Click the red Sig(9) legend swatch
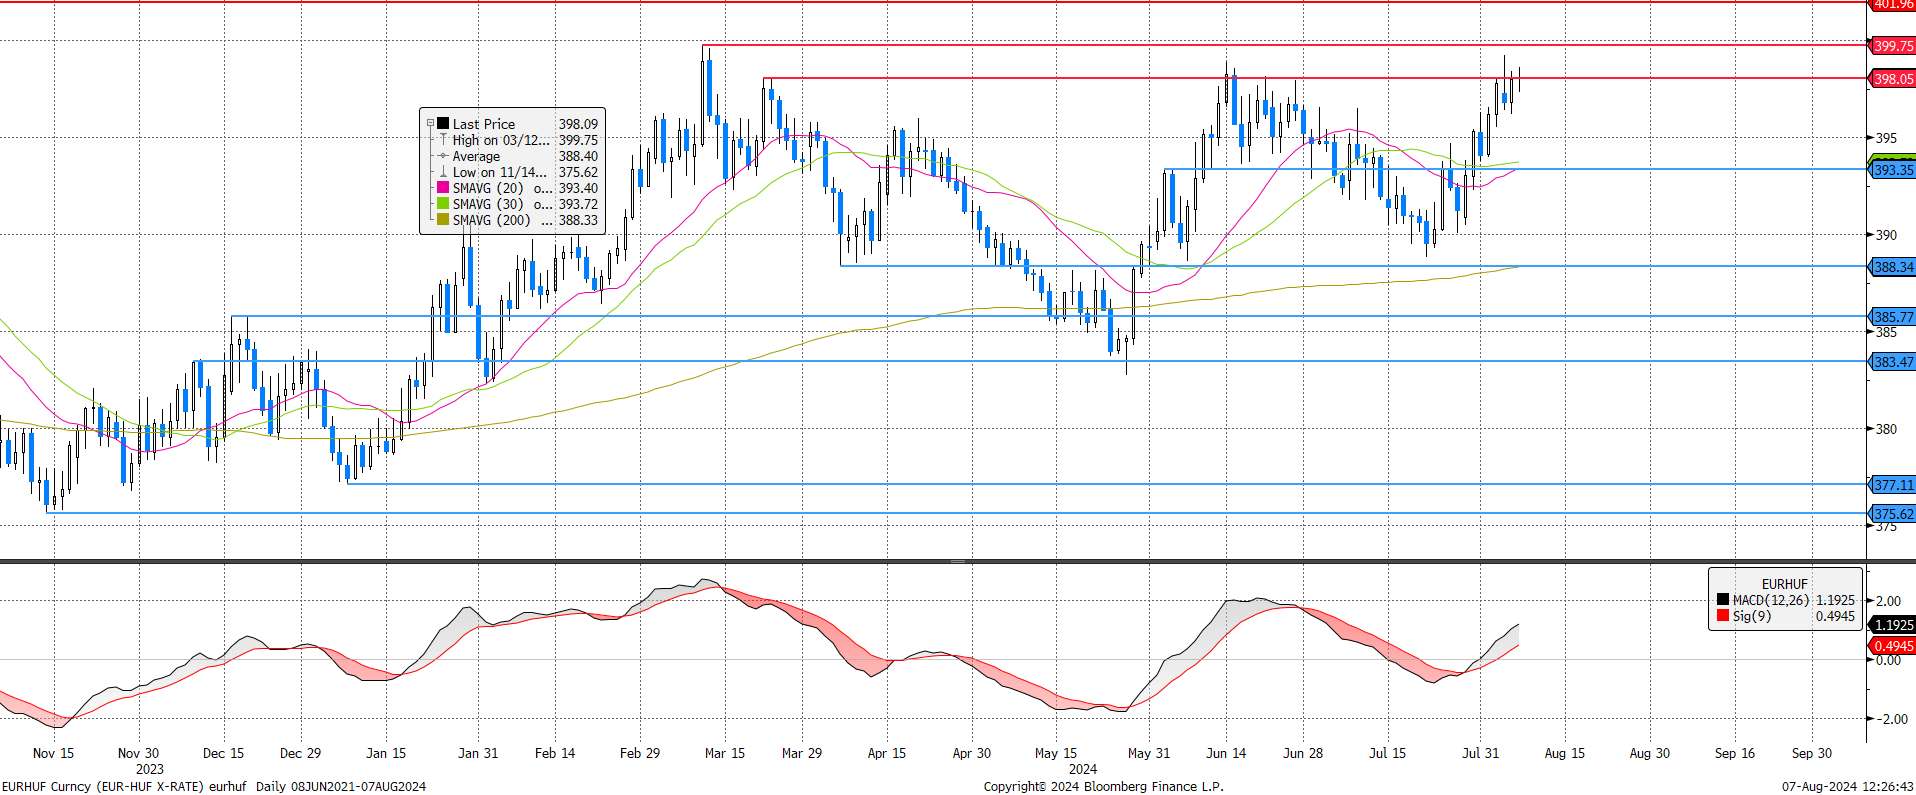The image size is (1916, 795). (1723, 616)
